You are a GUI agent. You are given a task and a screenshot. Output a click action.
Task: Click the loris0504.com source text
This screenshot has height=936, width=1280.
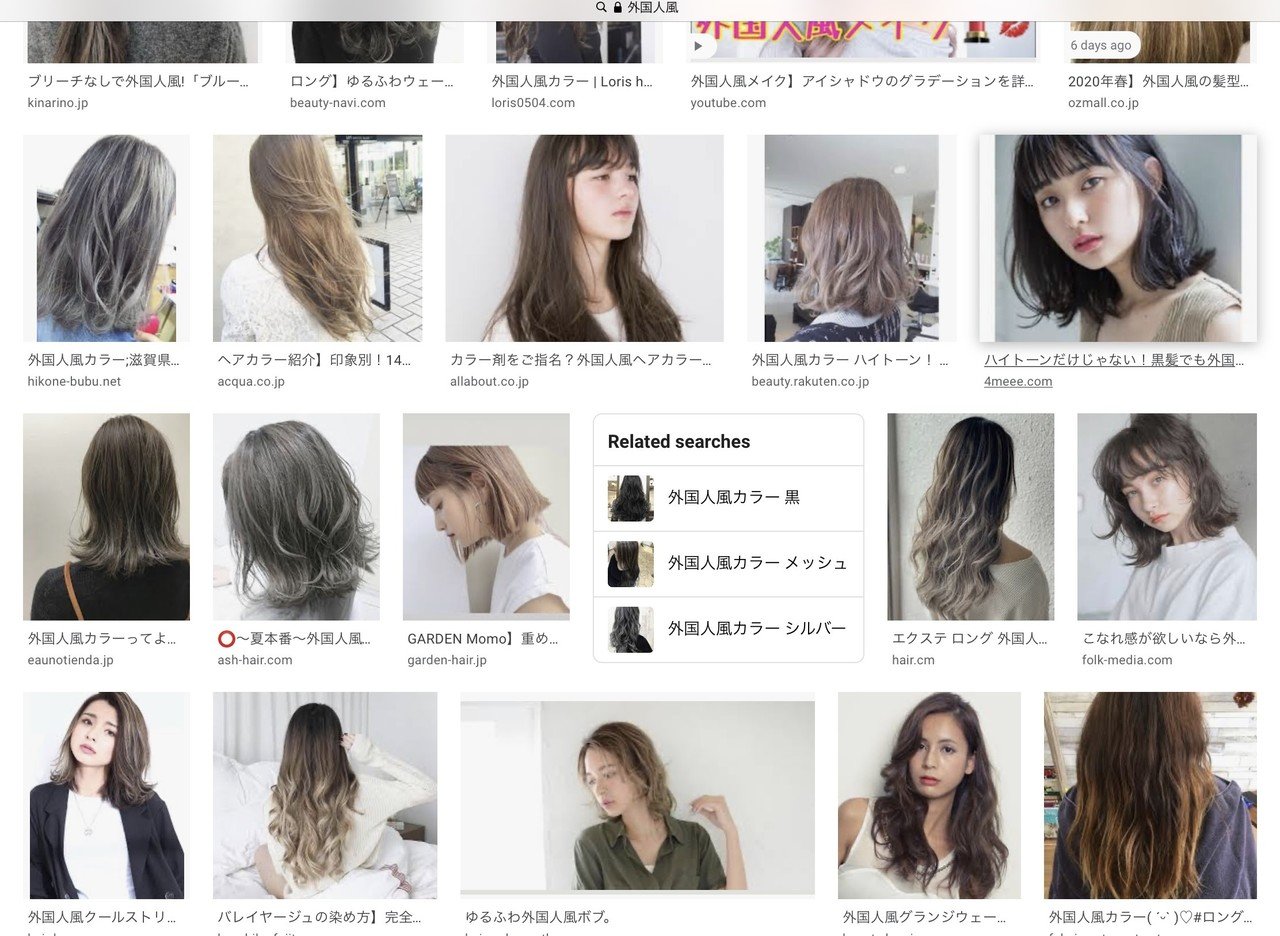pos(533,103)
